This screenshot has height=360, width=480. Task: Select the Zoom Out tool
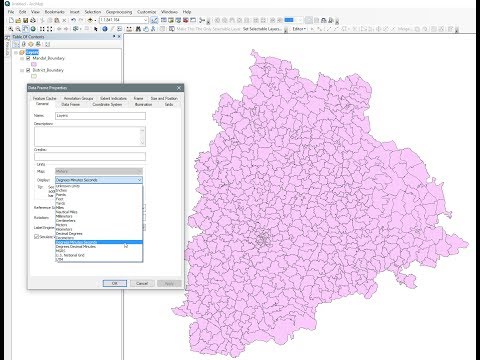tap(18, 29)
